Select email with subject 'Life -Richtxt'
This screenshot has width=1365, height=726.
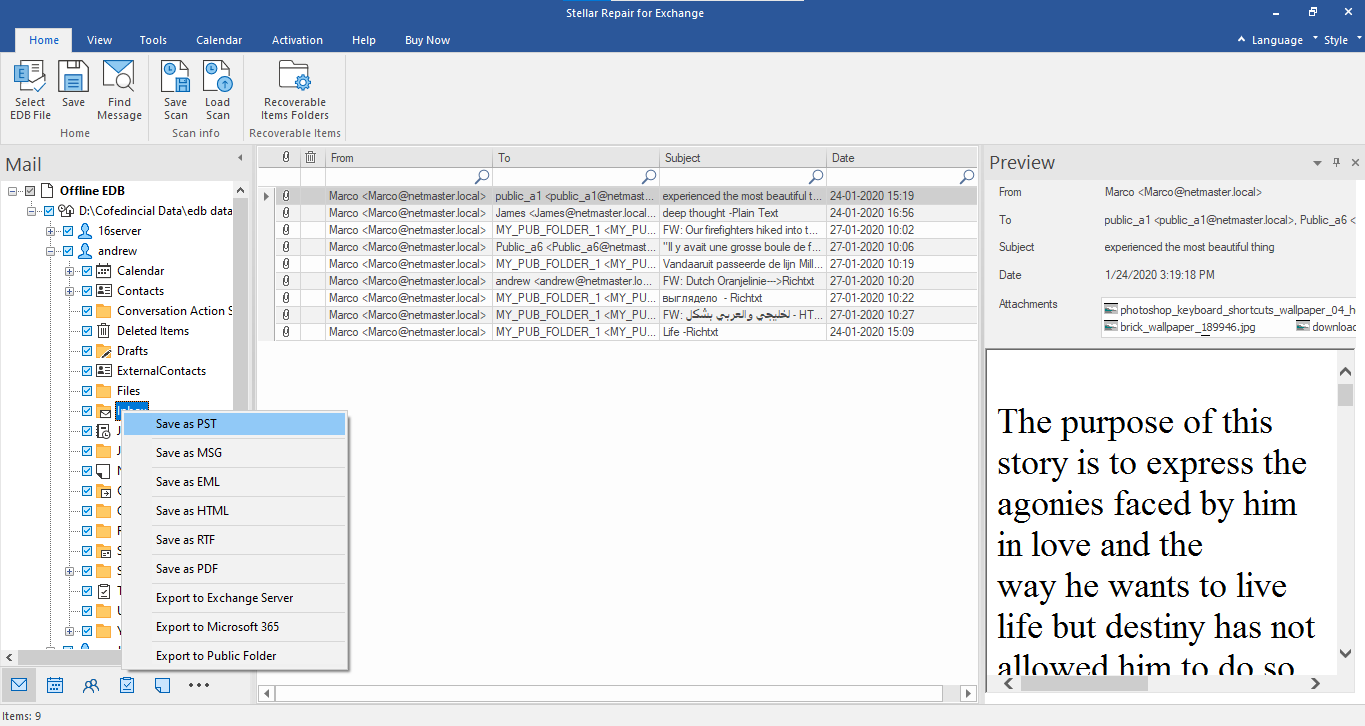click(617, 332)
